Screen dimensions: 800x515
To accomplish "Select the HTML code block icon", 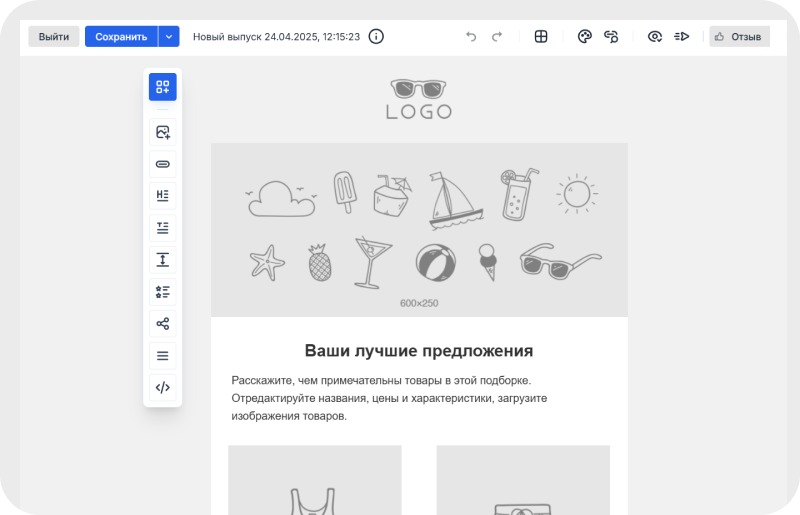I will tap(163, 387).
